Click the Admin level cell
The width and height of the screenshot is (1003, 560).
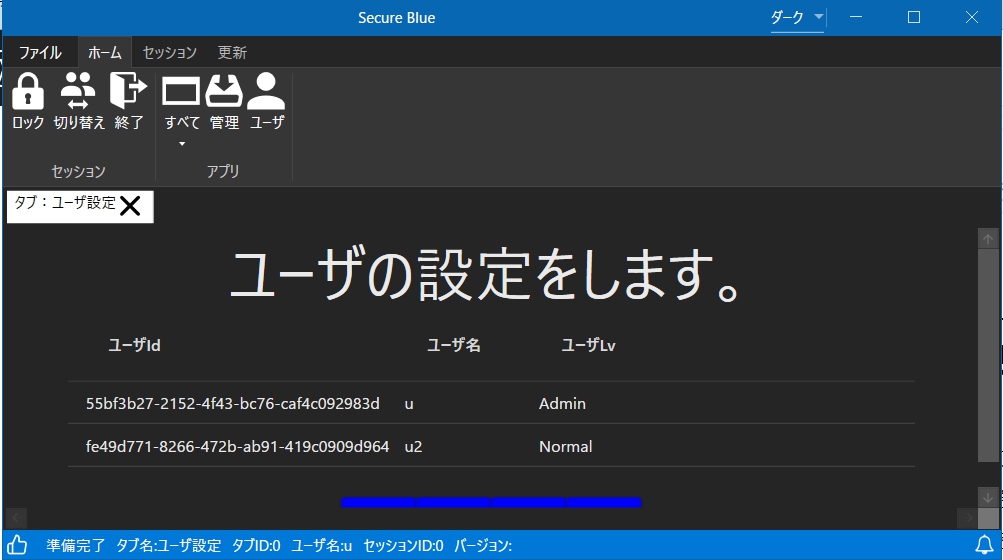pos(562,404)
